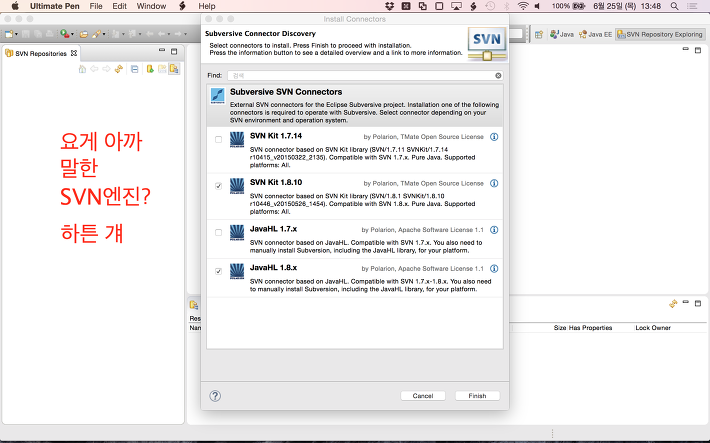Maximize the bottom-right properties view panel

[x=698, y=303]
